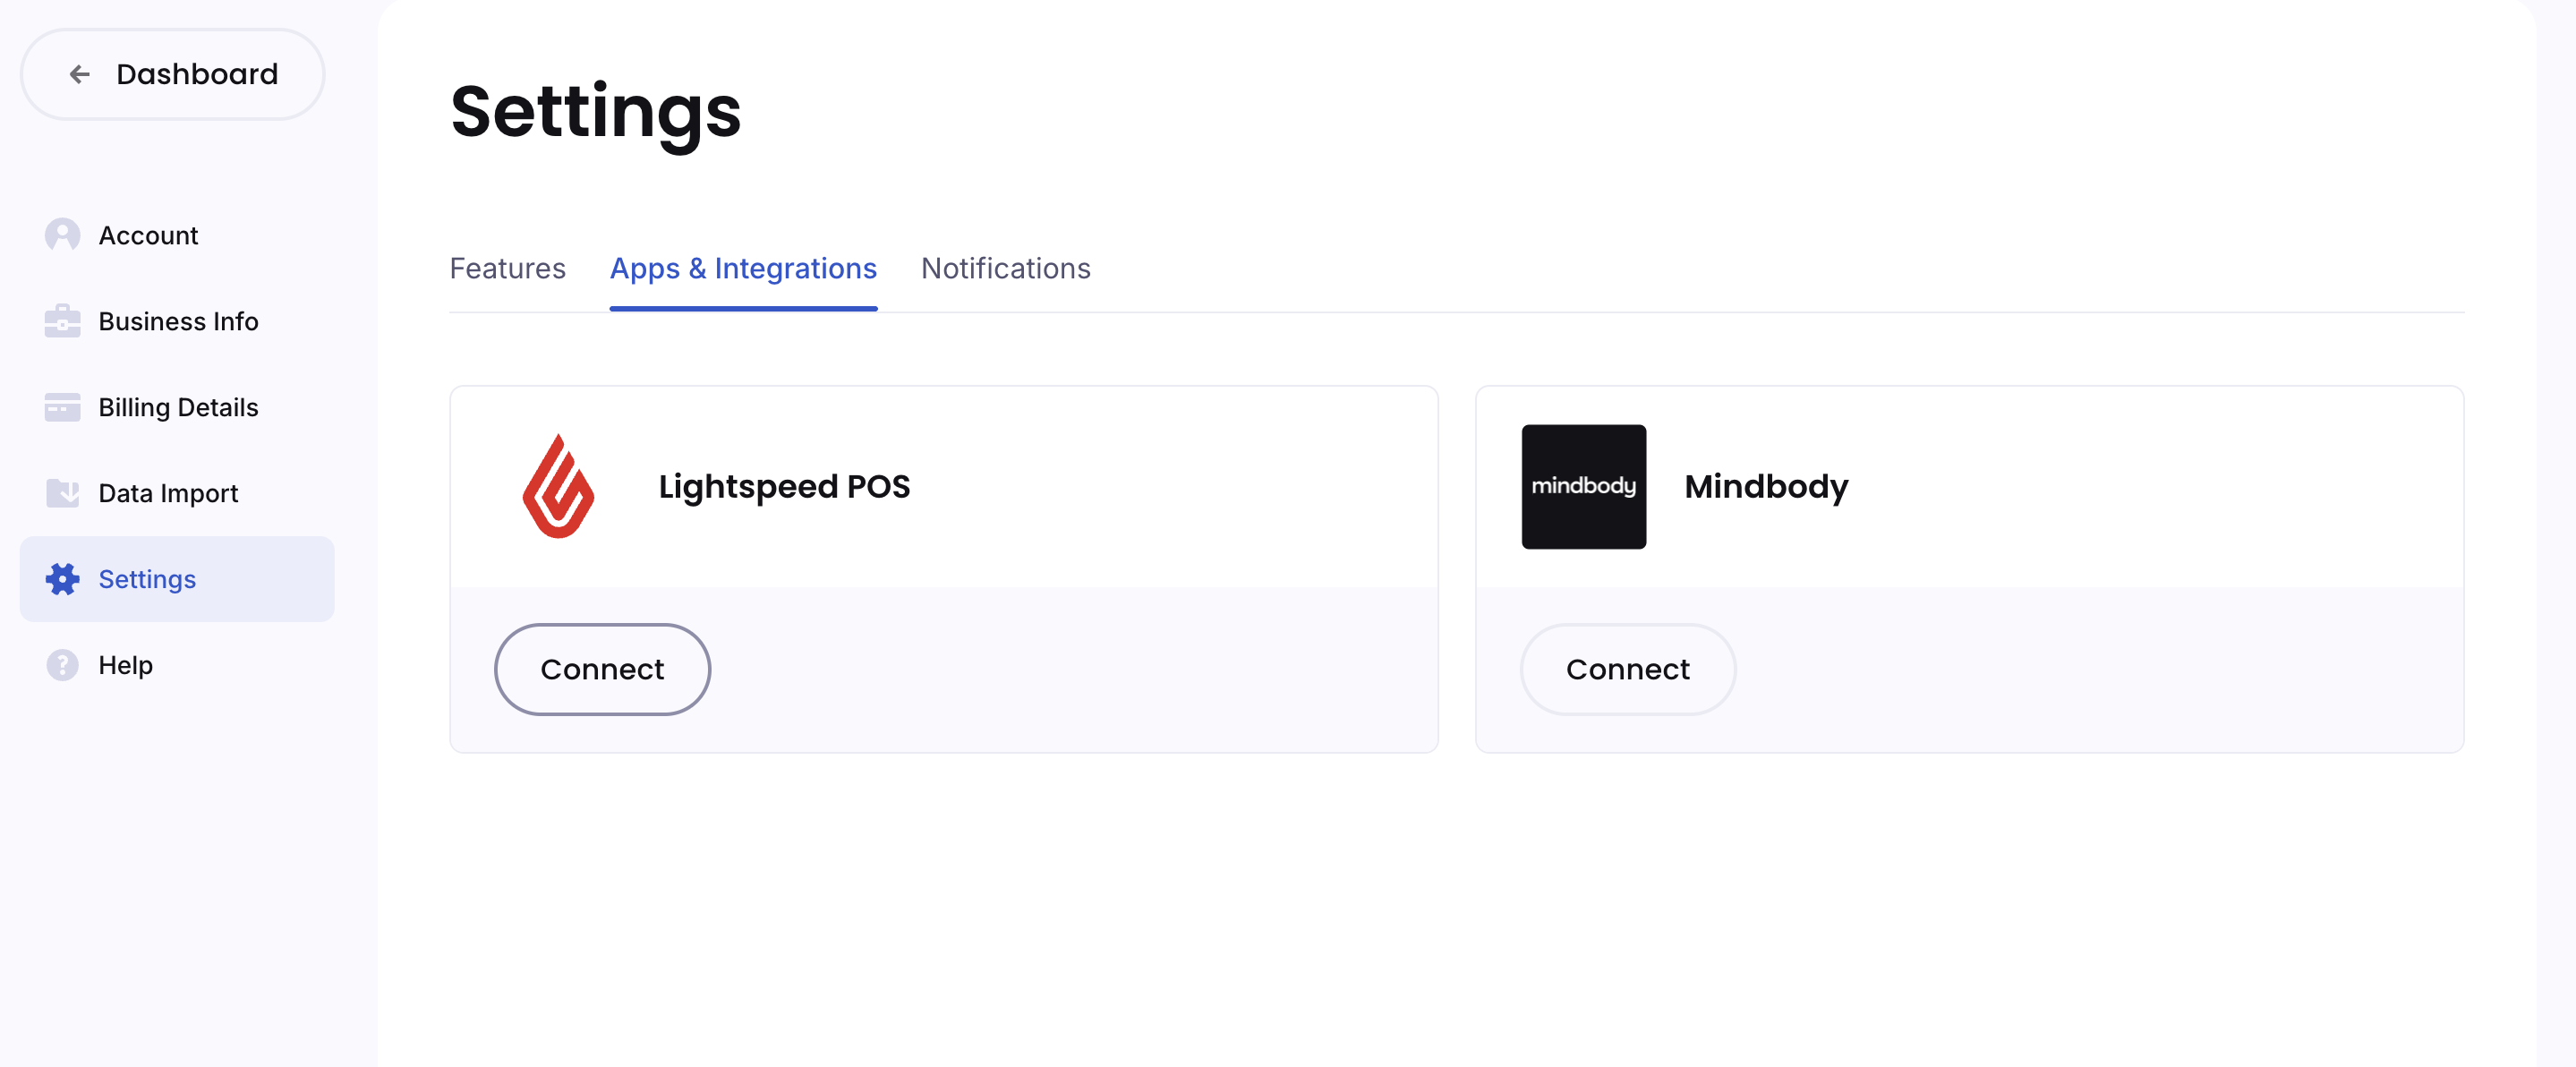Click the Mindbody logo tile
2576x1067 pixels.
(x=1583, y=486)
